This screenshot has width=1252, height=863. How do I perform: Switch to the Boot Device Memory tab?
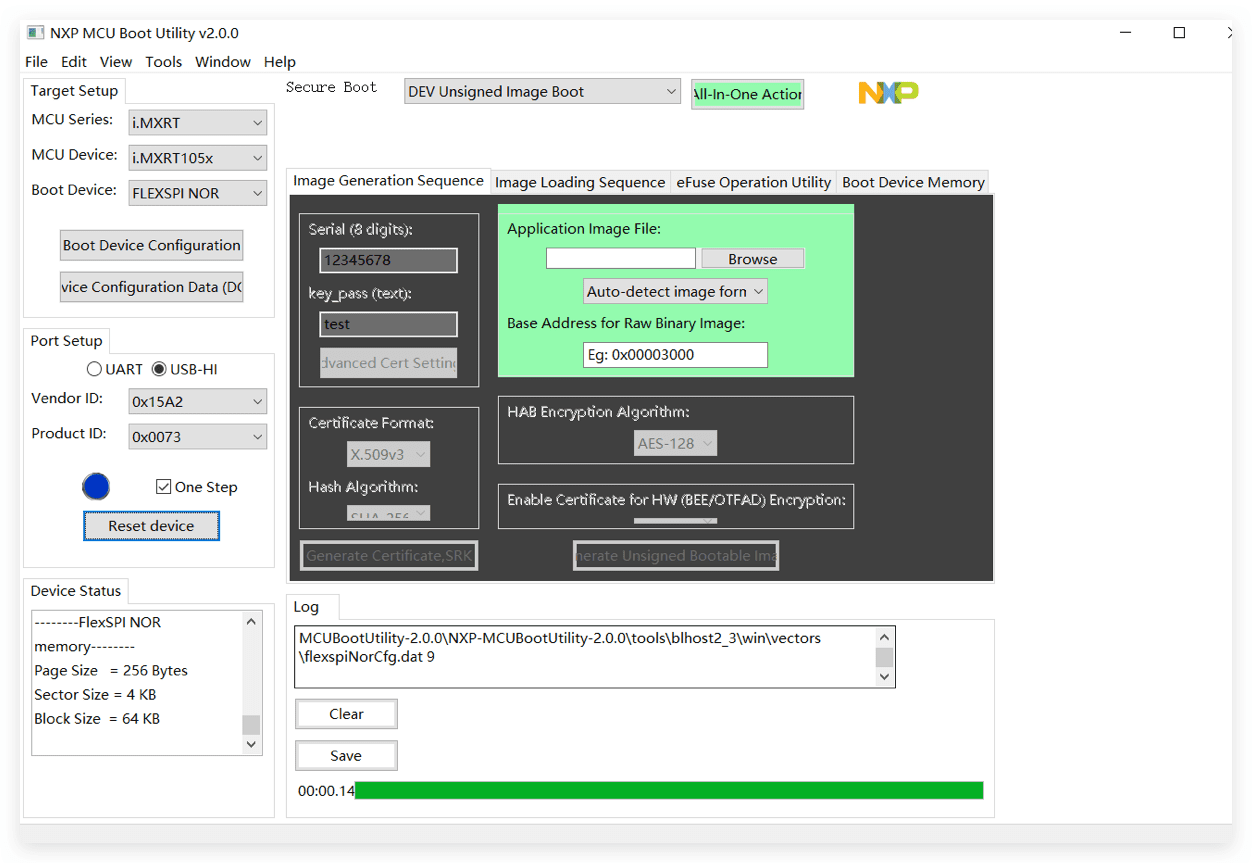click(x=913, y=182)
